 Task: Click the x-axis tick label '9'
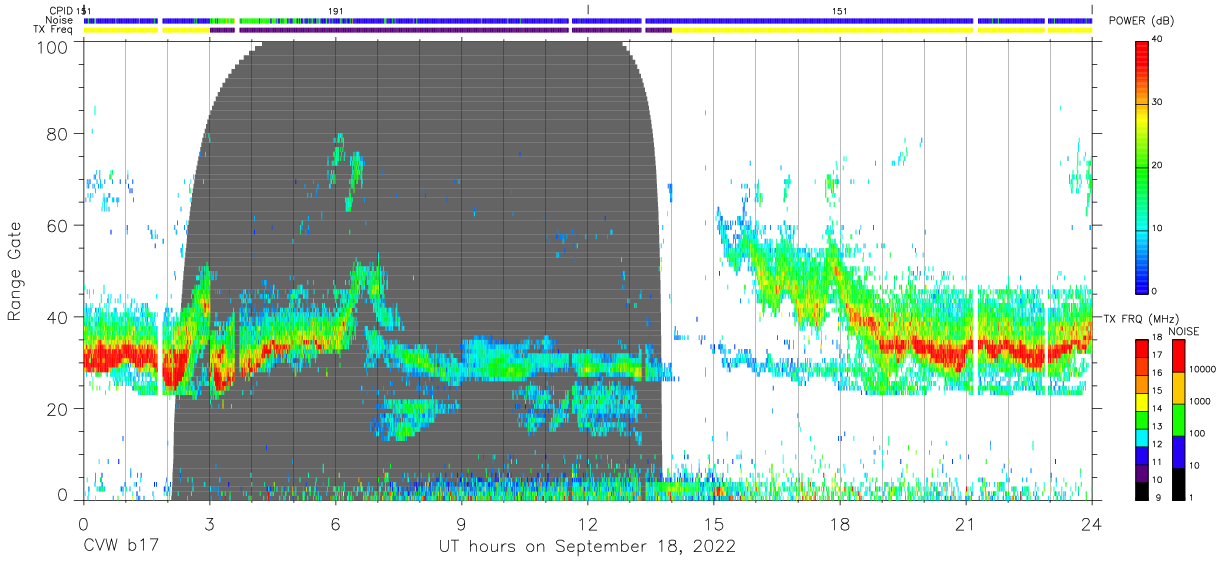(461, 523)
